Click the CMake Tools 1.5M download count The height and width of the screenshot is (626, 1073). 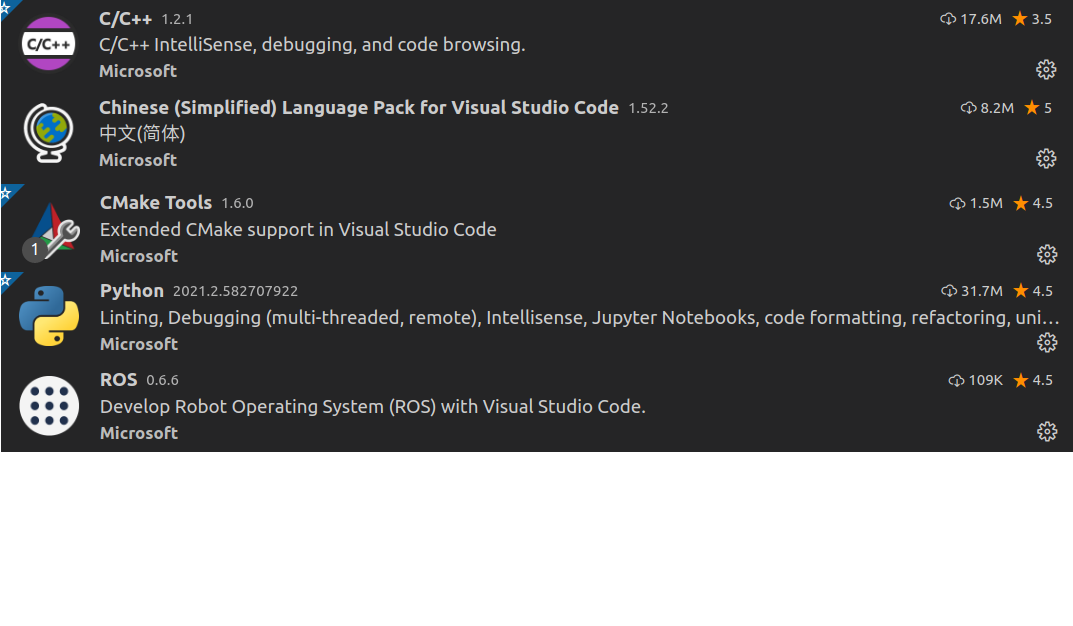click(x=976, y=203)
